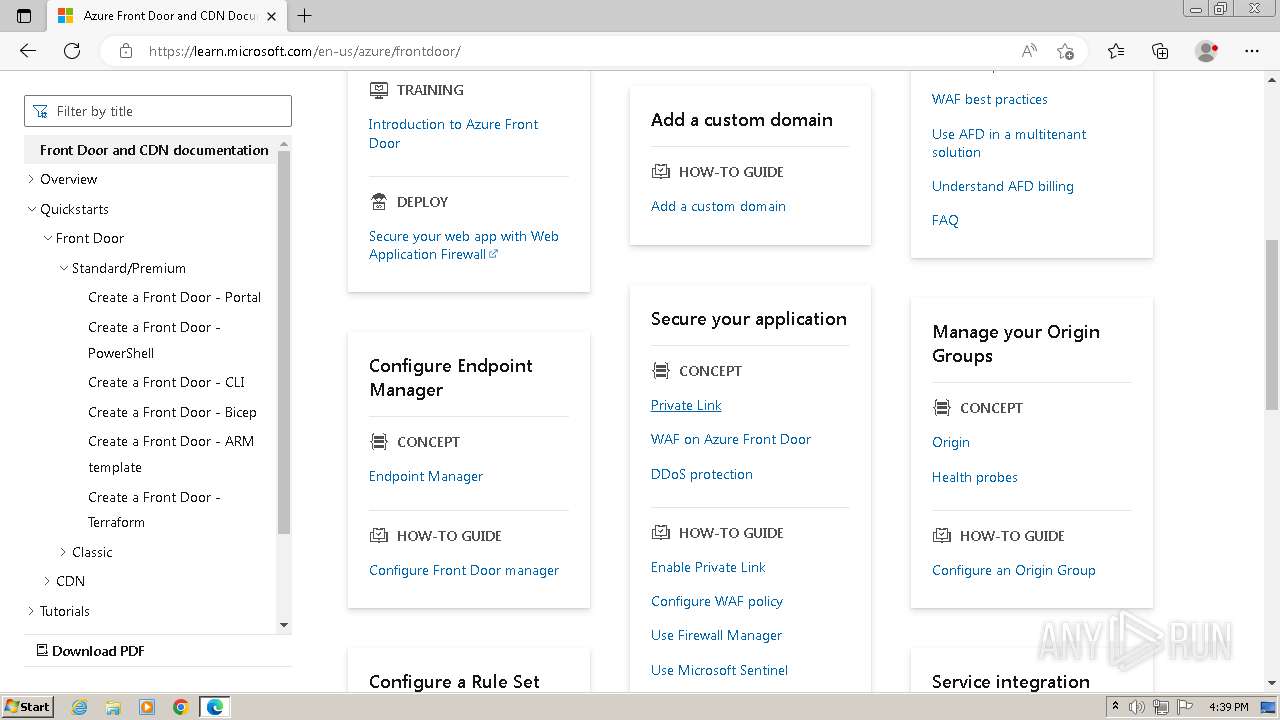Click the page vertical scrollbar thumb

tap(1272, 324)
